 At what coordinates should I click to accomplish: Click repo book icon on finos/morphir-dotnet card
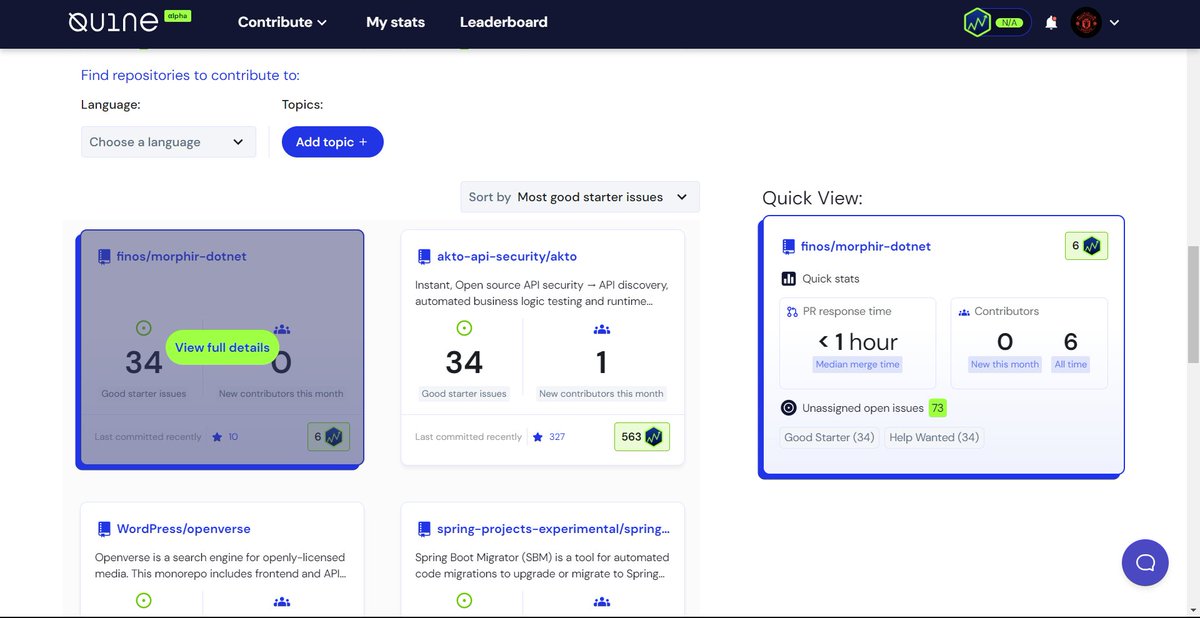[104, 256]
